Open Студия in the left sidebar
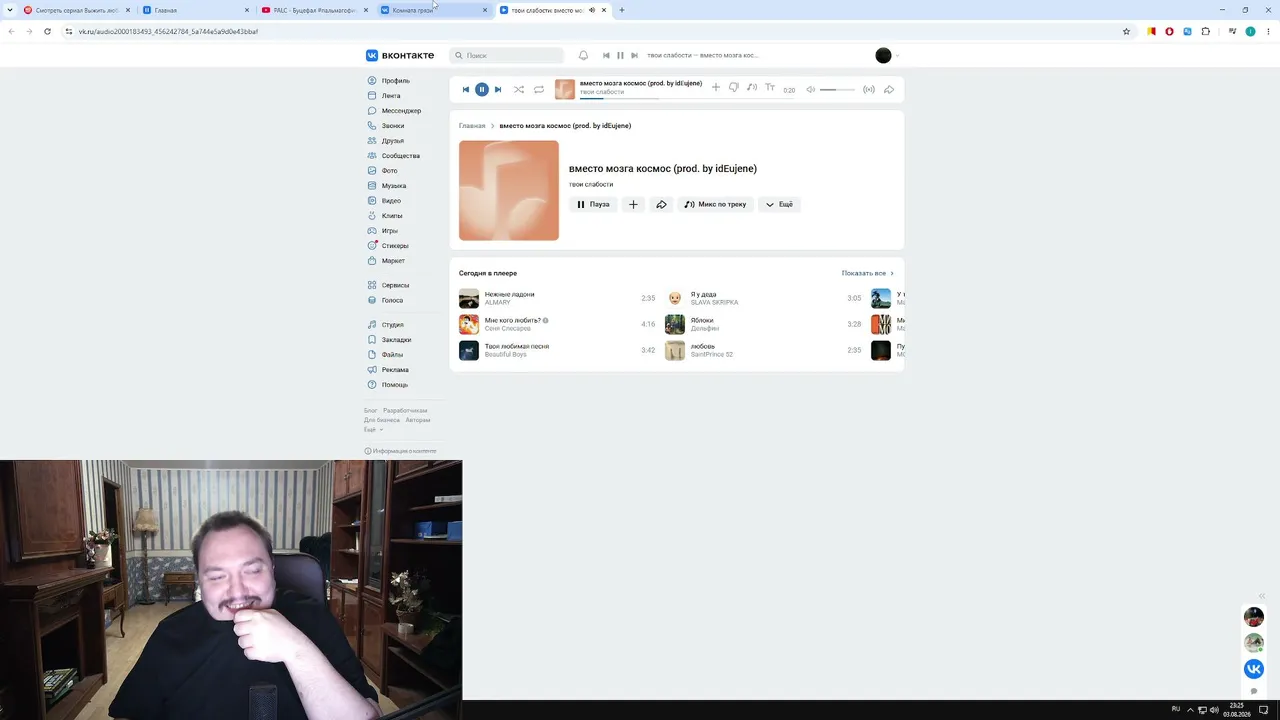The image size is (1280, 720). coord(392,325)
